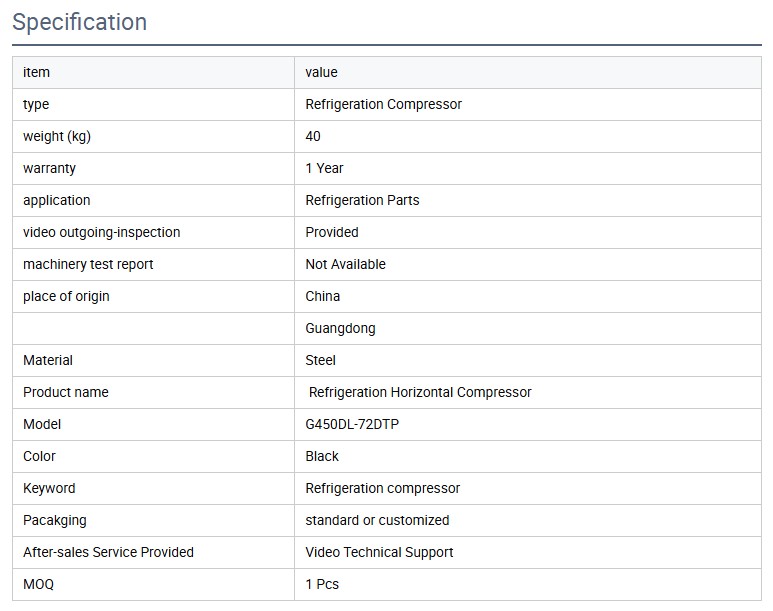Select the 'Model' row label
This screenshot has height=611, width=773.
click(42, 425)
